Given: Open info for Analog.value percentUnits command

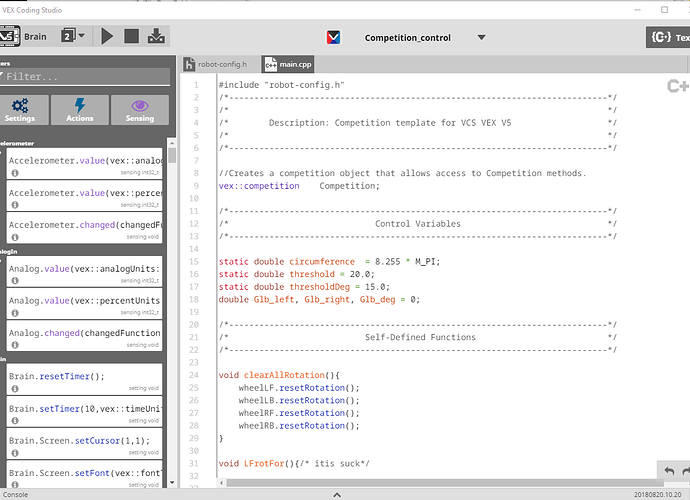Looking at the screenshot, I should [15, 313].
